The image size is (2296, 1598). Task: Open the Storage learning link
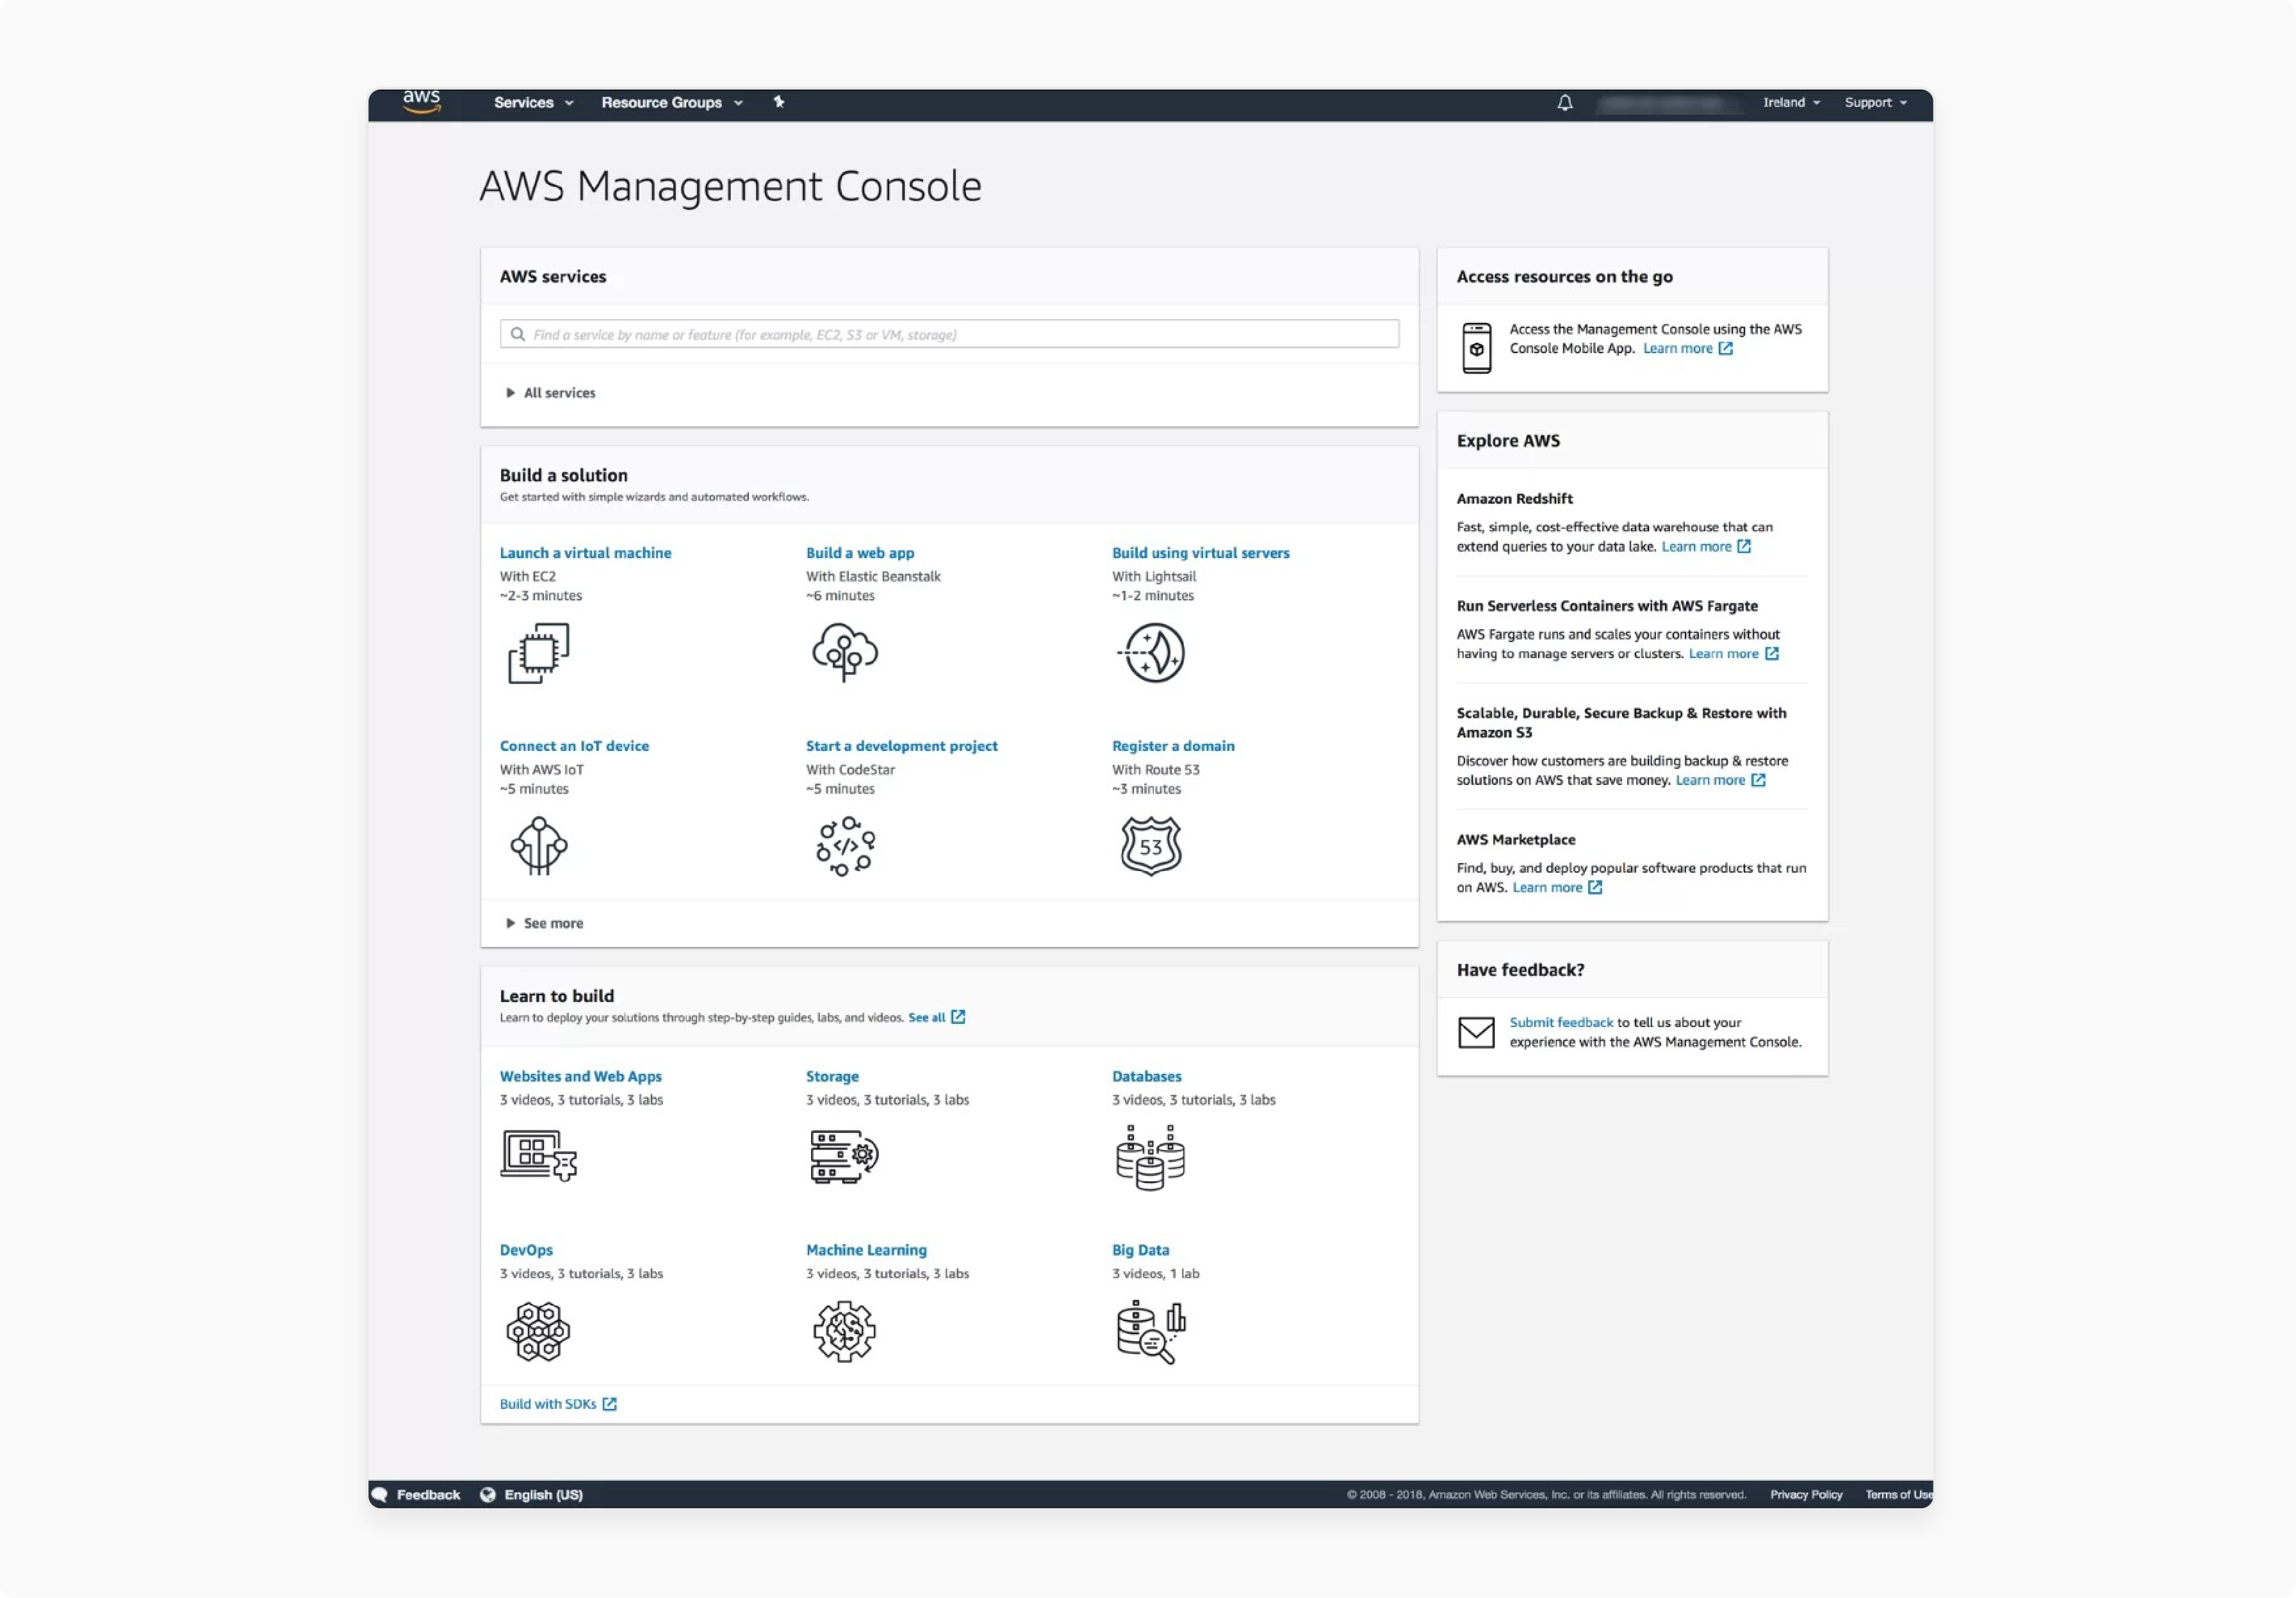833,1076
